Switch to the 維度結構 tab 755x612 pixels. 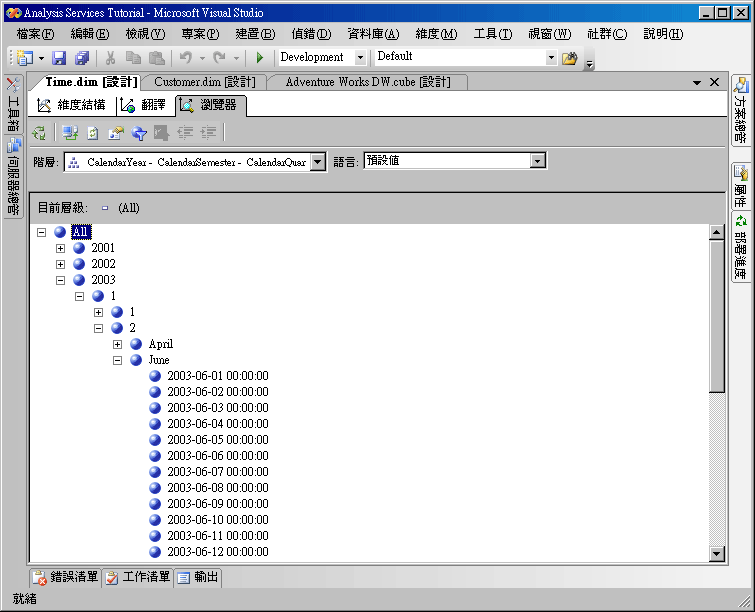(71, 105)
